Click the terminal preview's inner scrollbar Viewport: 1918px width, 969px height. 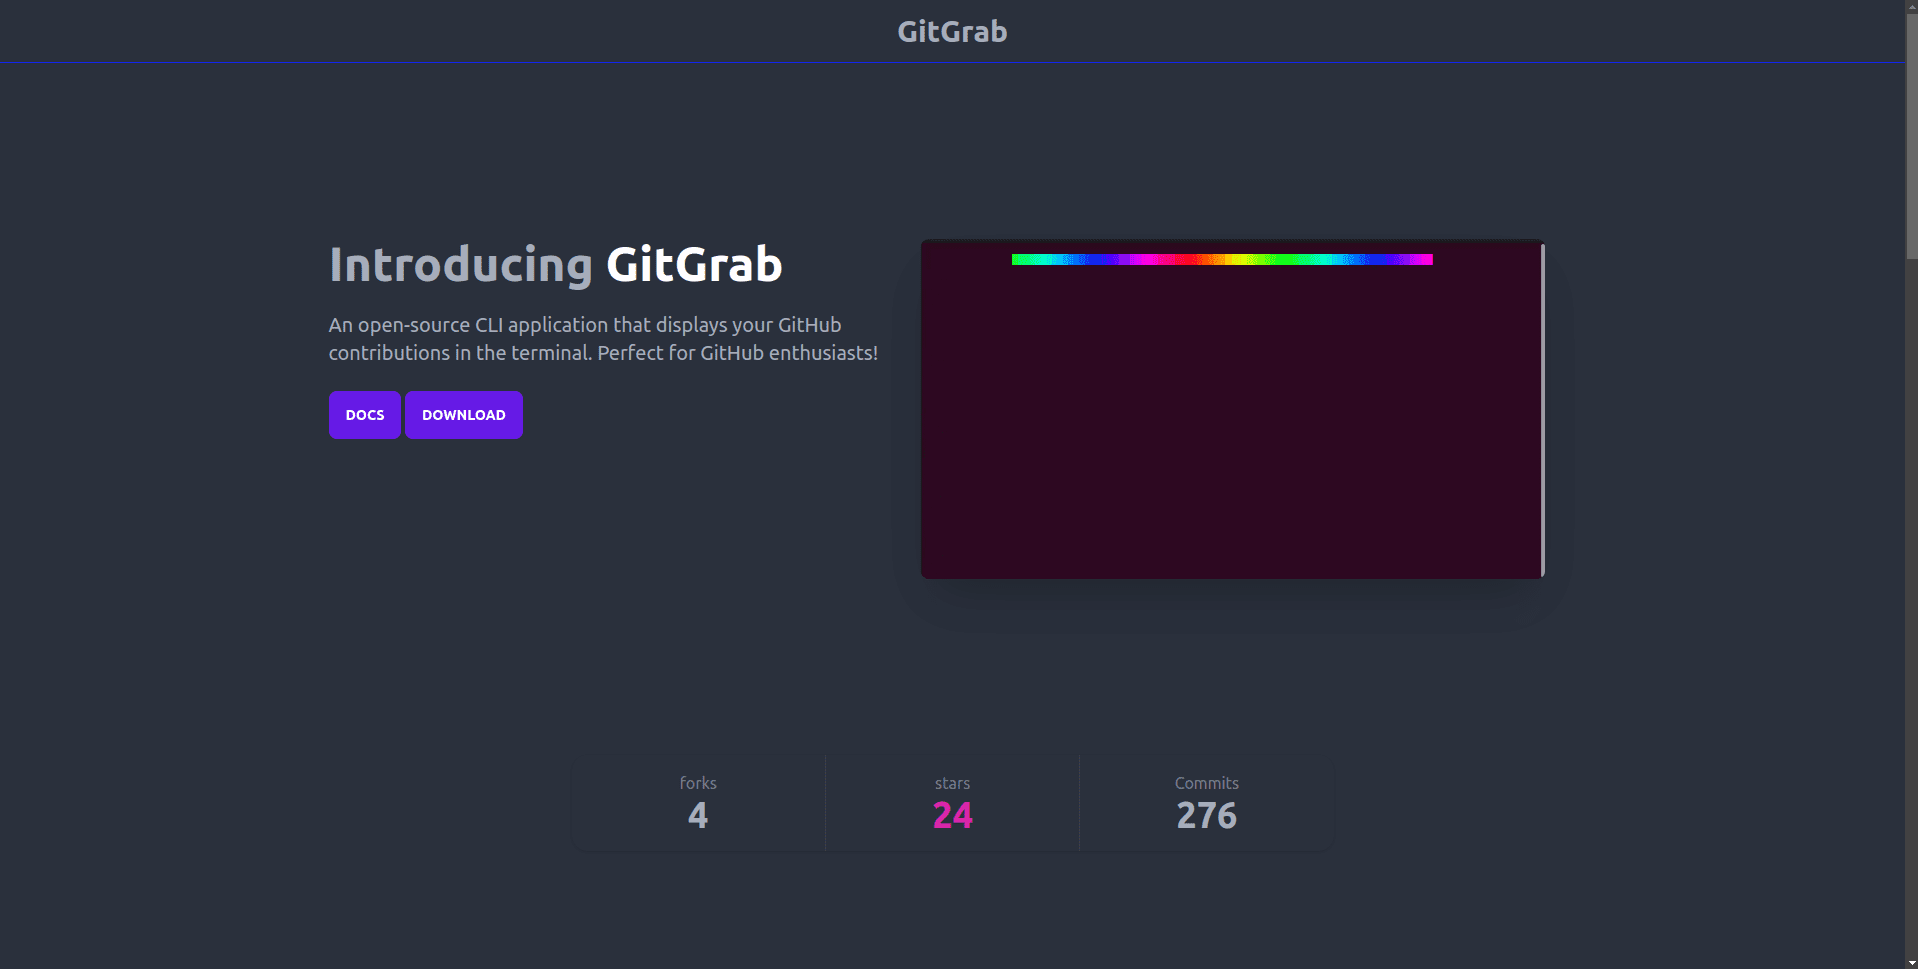pos(1543,410)
